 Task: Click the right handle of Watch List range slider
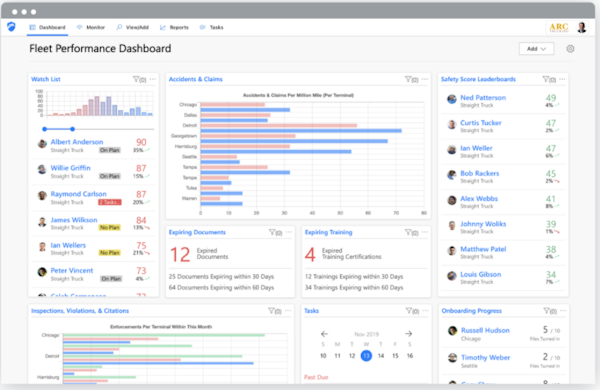(x=72, y=129)
